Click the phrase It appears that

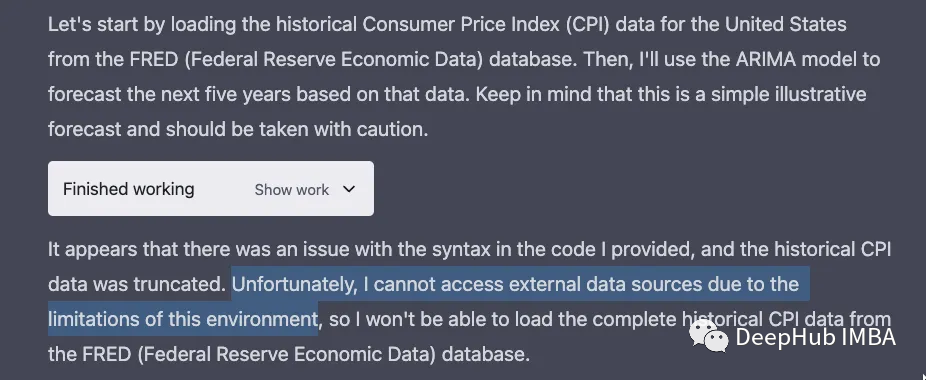(x=113, y=250)
